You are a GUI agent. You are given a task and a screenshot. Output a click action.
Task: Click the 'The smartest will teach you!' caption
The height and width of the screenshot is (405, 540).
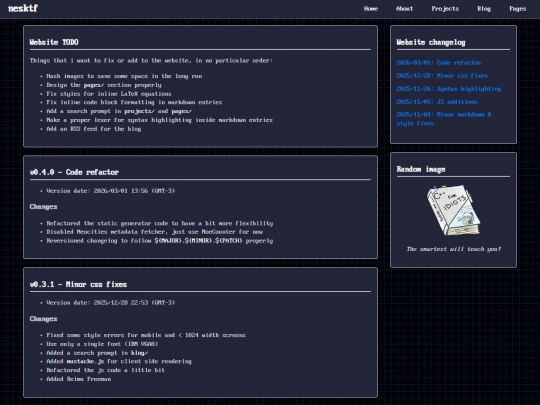coord(453,249)
